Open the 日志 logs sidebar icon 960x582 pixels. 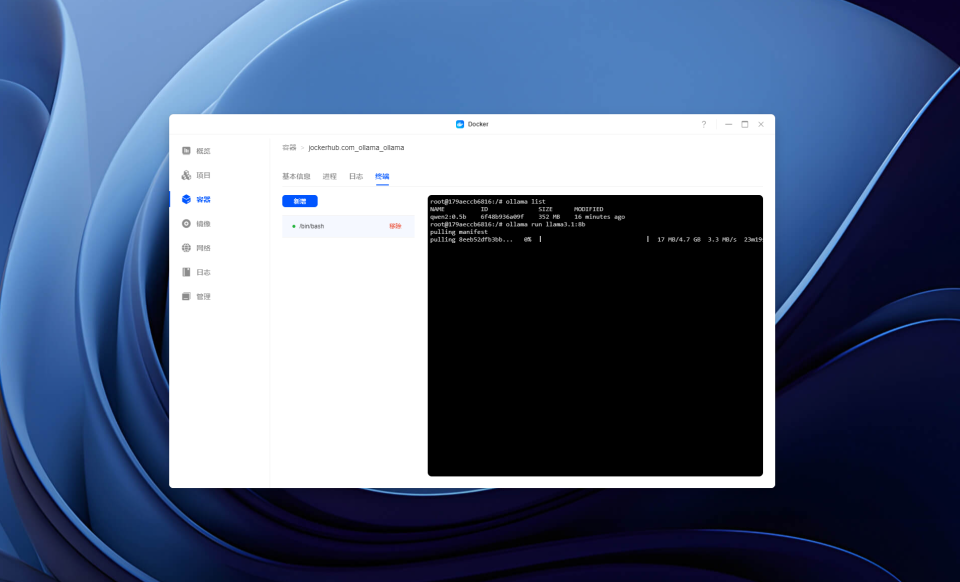pyautogui.click(x=186, y=272)
